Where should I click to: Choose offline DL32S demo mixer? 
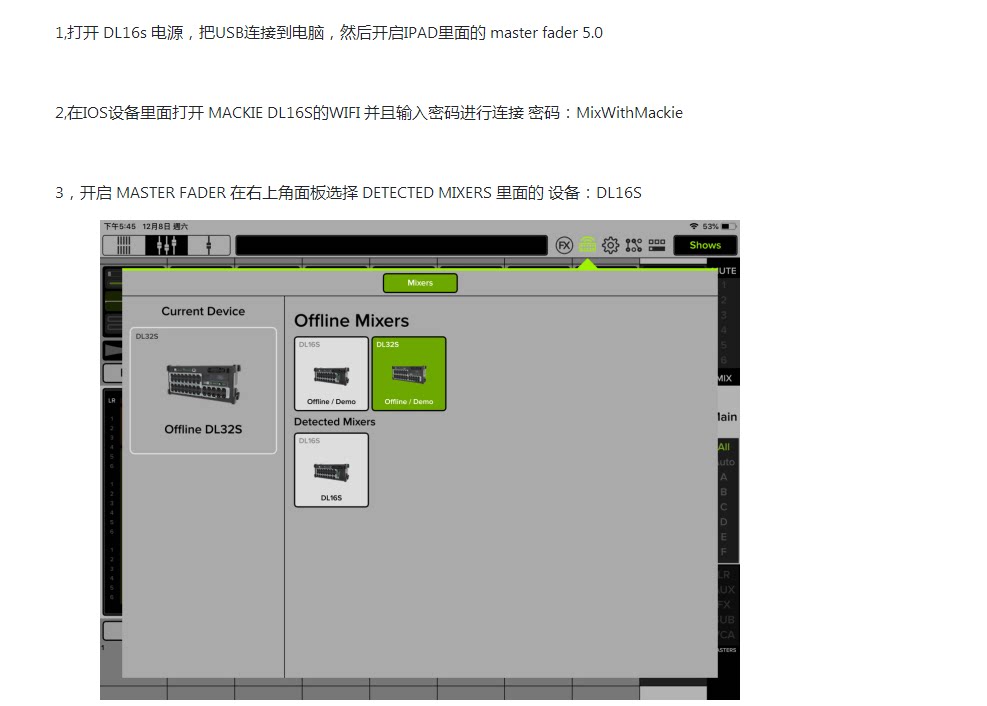409,373
